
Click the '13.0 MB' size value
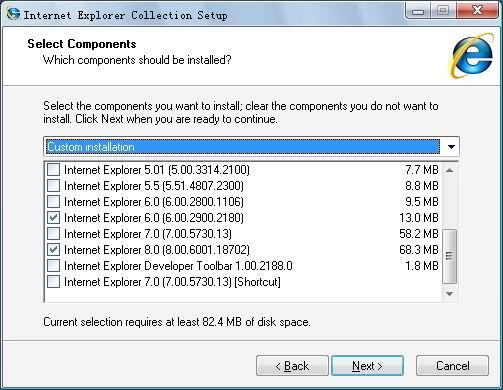tap(419, 218)
